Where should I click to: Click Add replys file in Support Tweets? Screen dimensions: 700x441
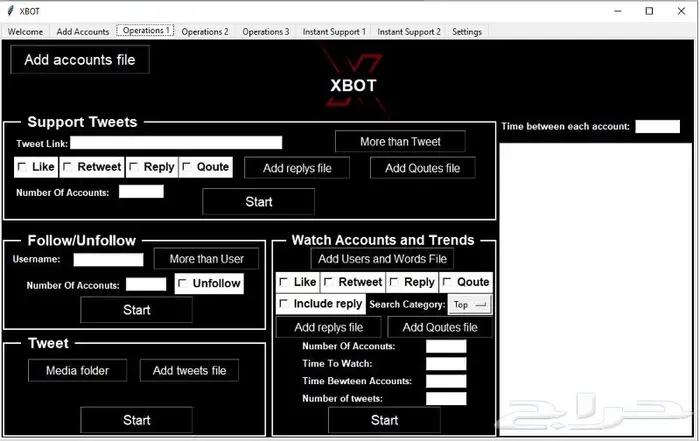(297, 168)
